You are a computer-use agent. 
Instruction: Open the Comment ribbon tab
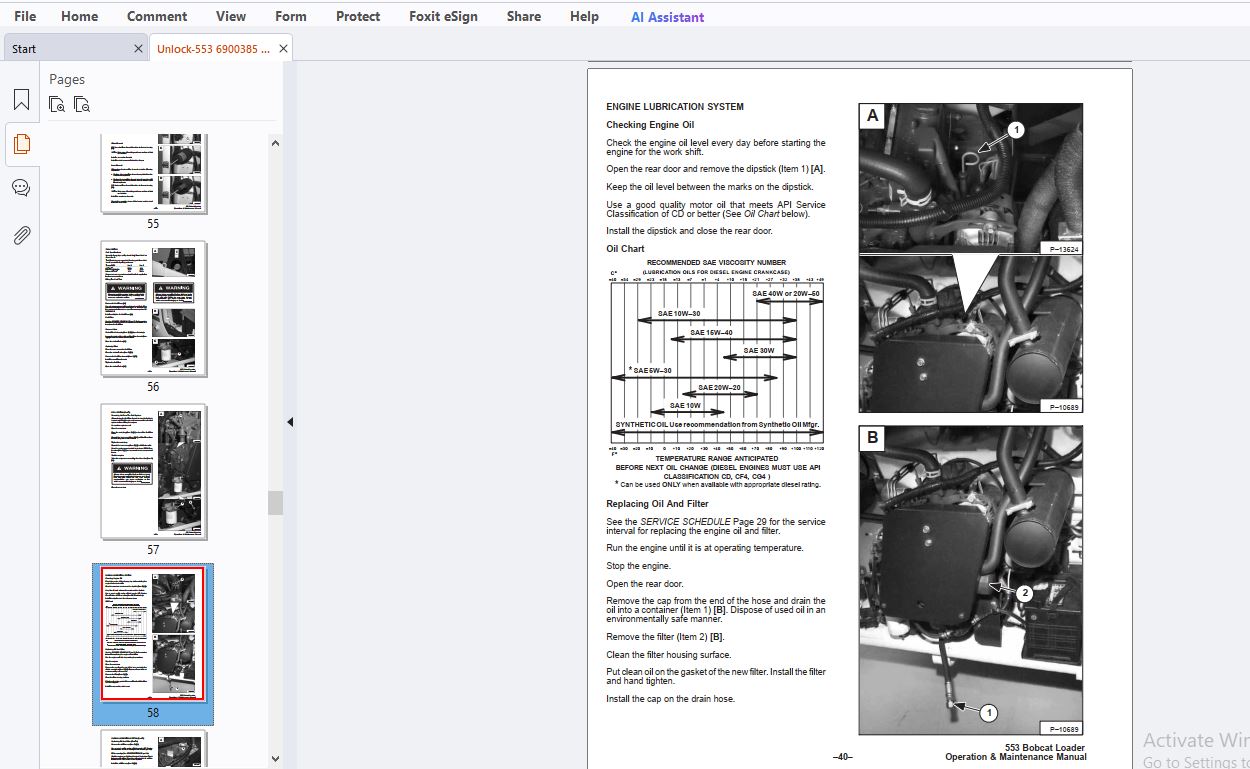click(157, 16)
